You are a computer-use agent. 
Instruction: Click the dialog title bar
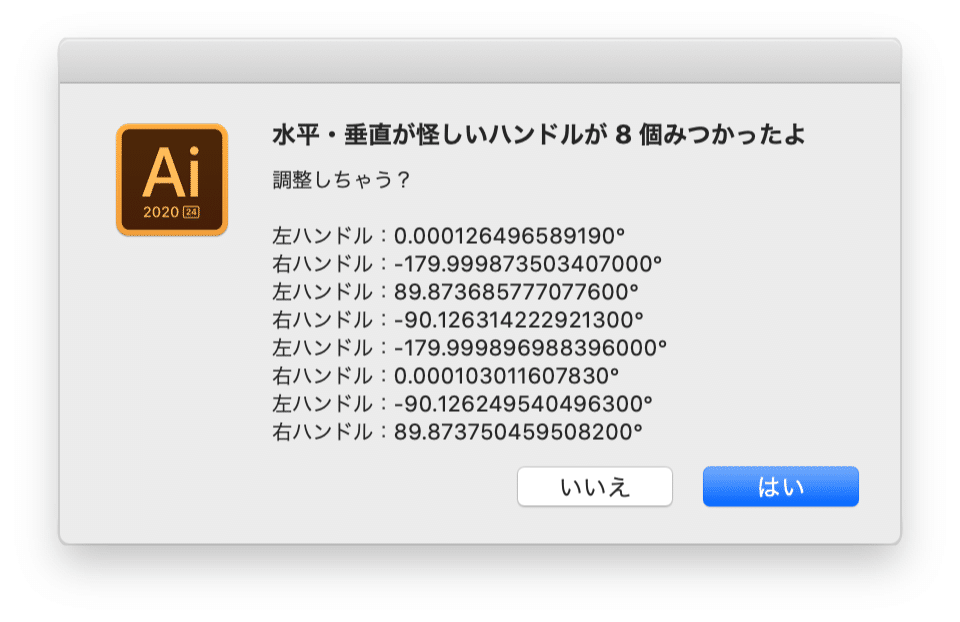tap(480, 61)
